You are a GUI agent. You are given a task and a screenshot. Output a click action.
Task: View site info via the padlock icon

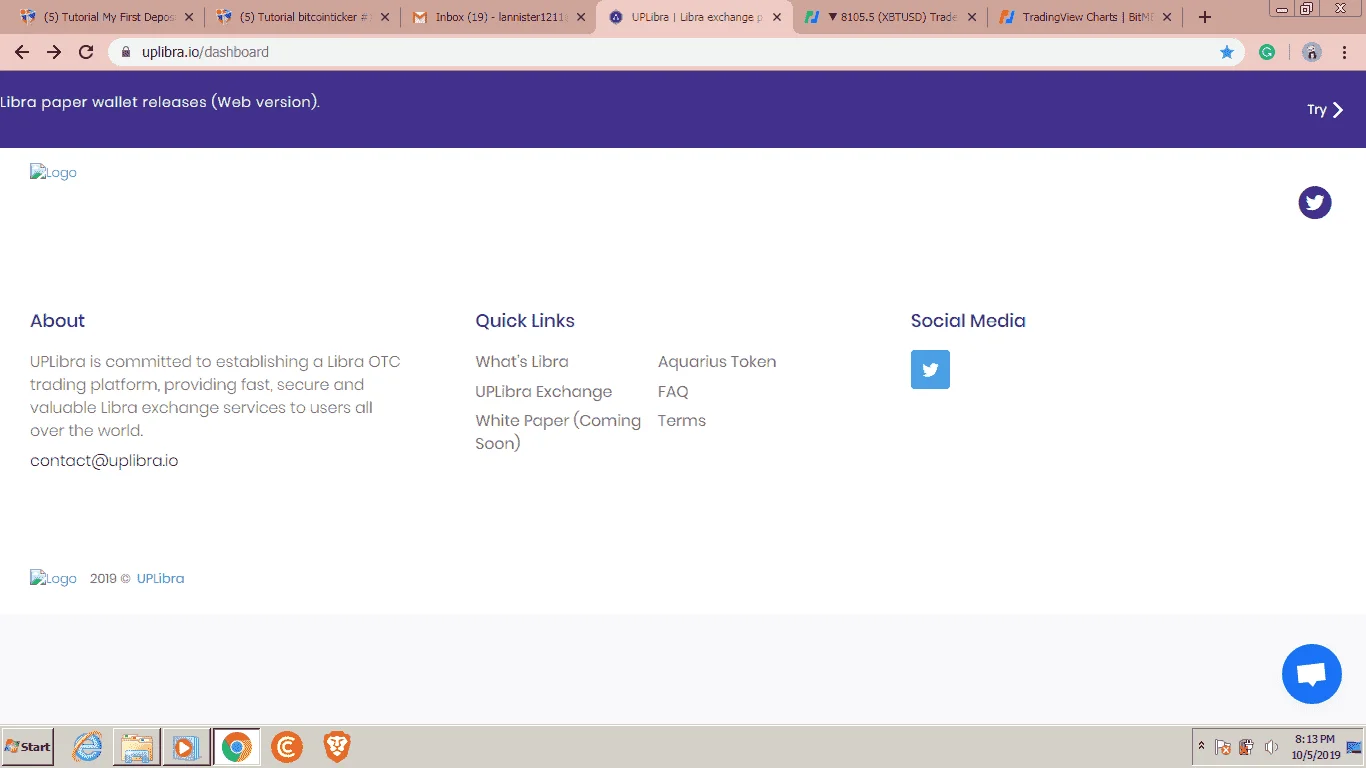(126, 52)
